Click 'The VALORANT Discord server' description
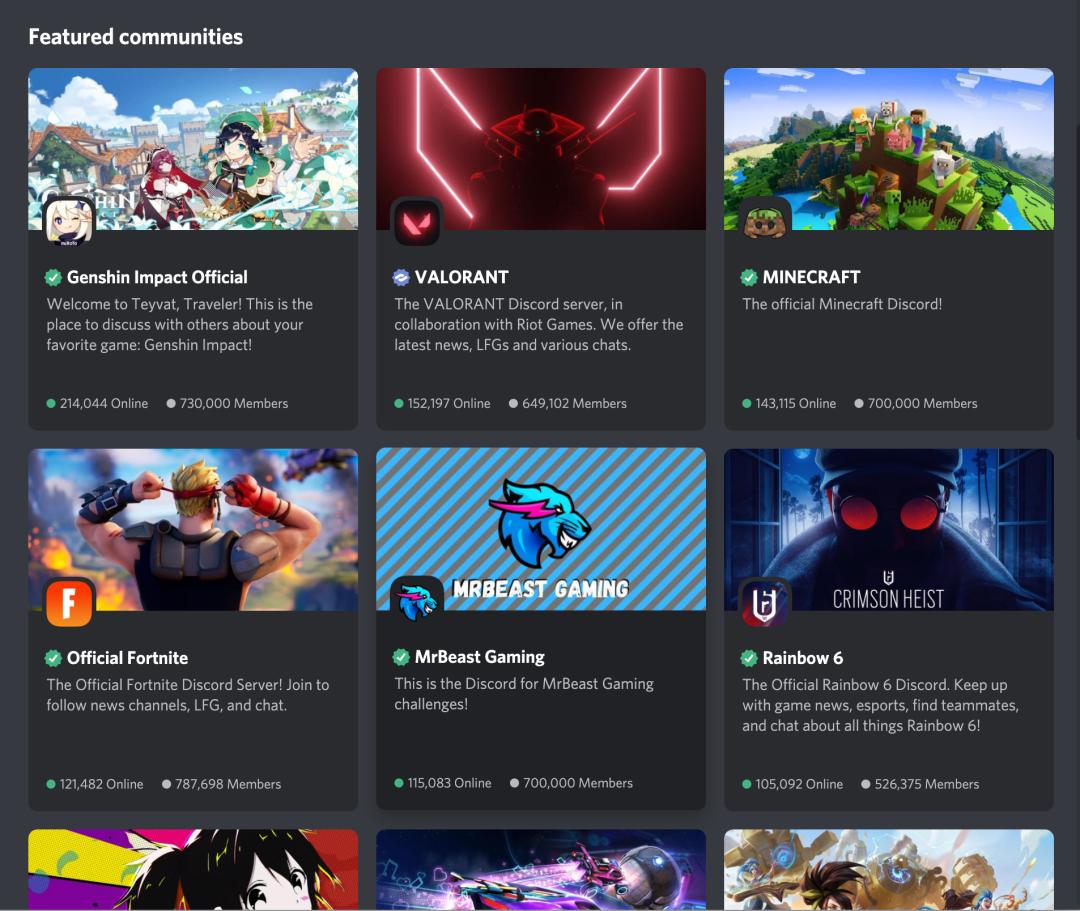This screenshot has width=1080, height=911. tap(539, 324)
